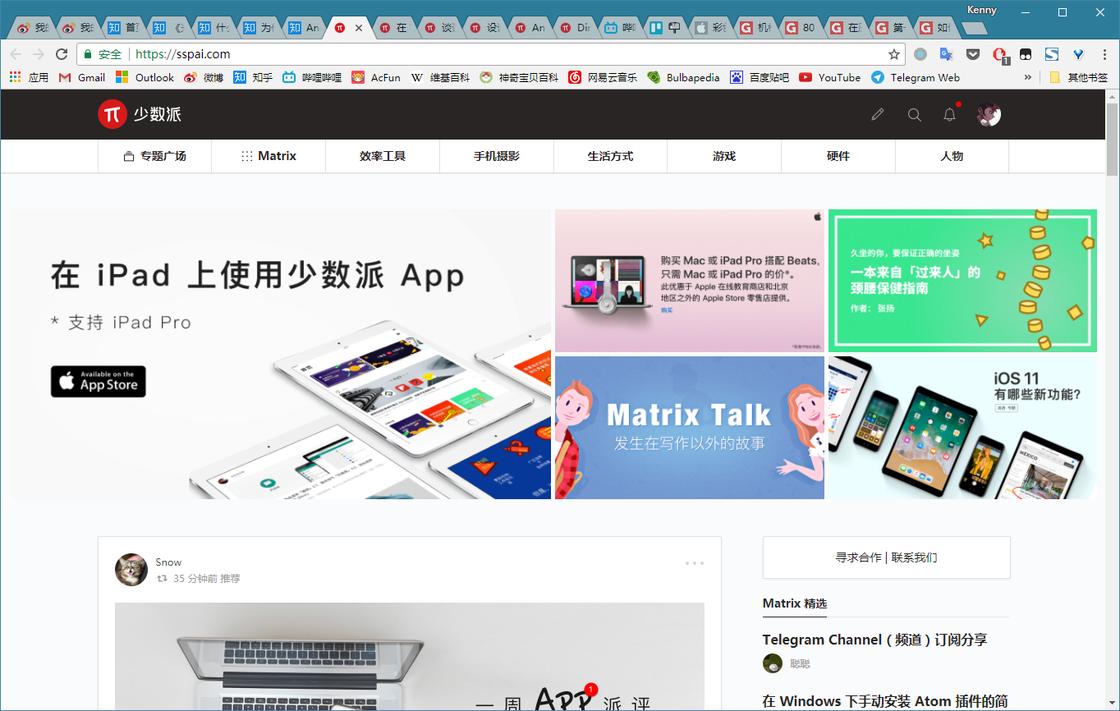
Task: Switch to the Apple logo browser tab
Action: coord(710,28)
